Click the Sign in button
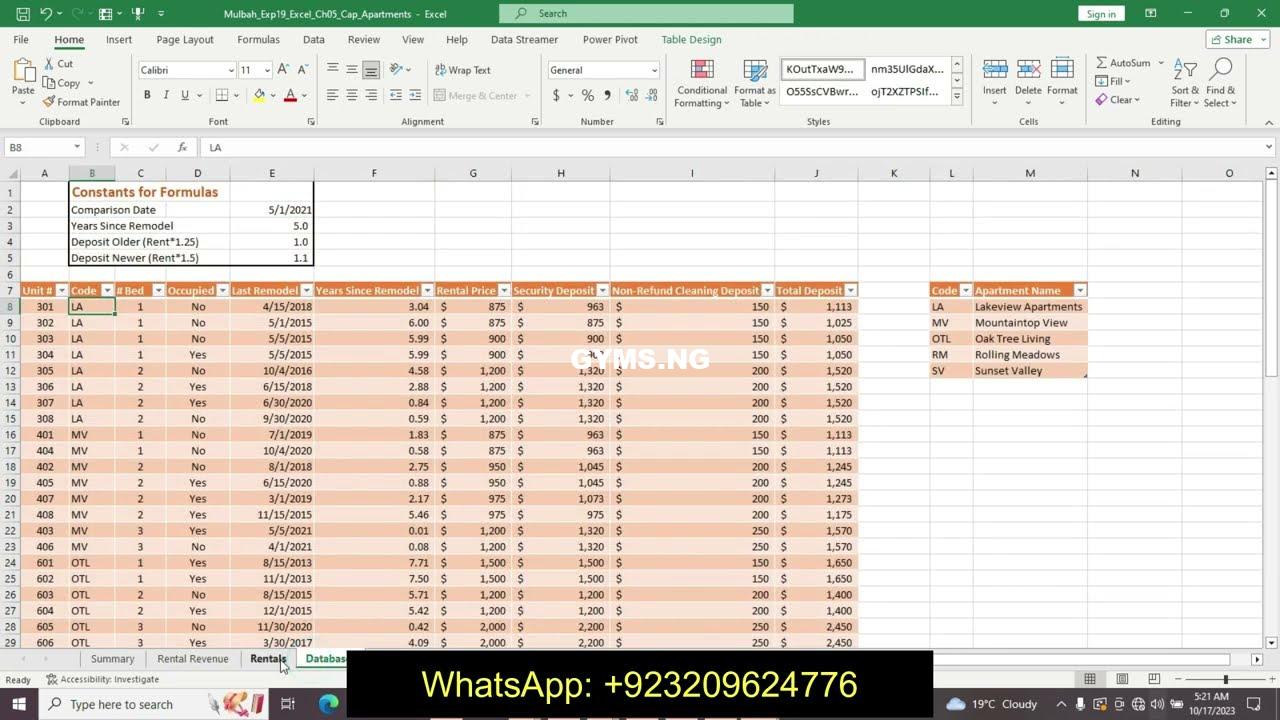 (1100, 14)
